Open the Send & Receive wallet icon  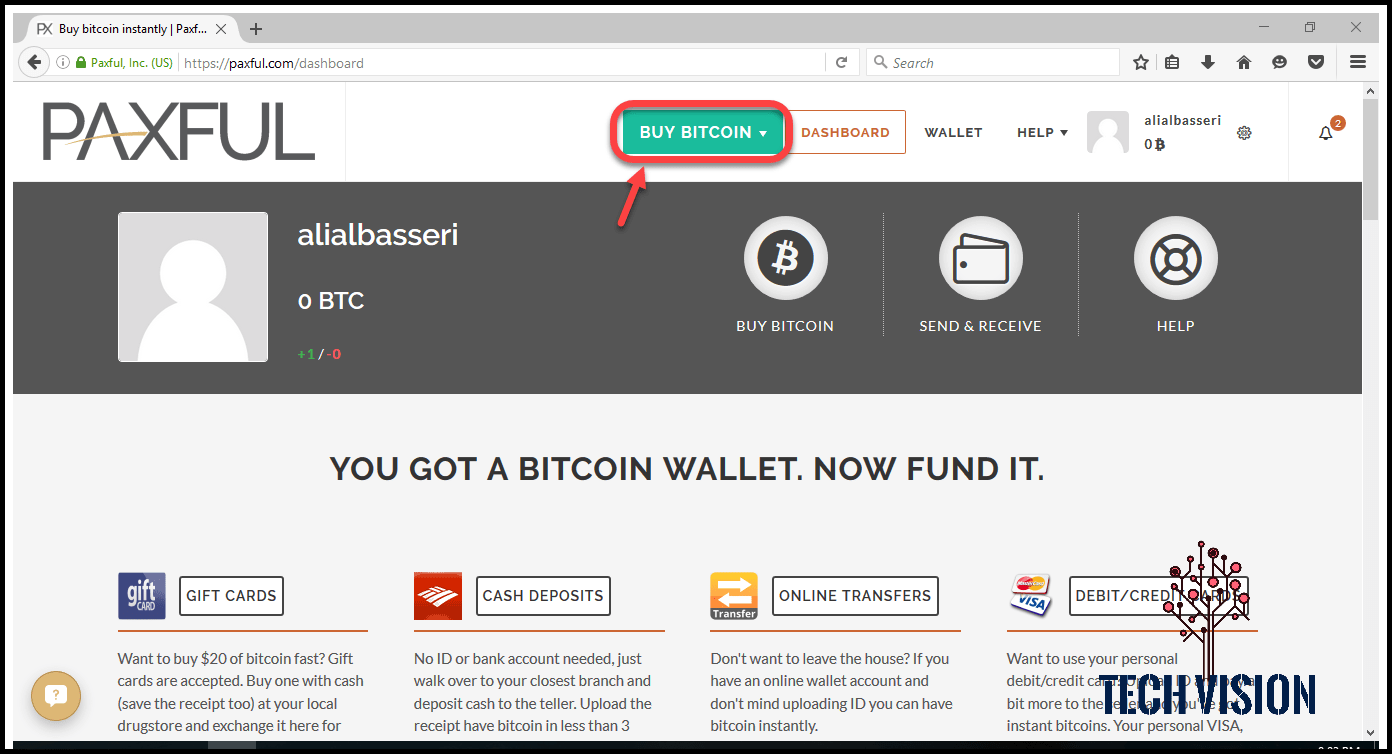click(x=980, y=258)
